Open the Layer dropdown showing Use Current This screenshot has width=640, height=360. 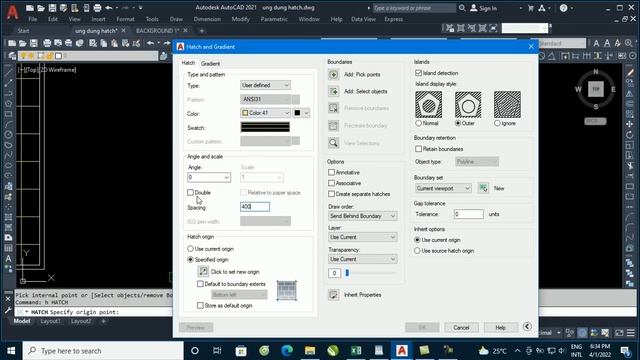(363, 237)
